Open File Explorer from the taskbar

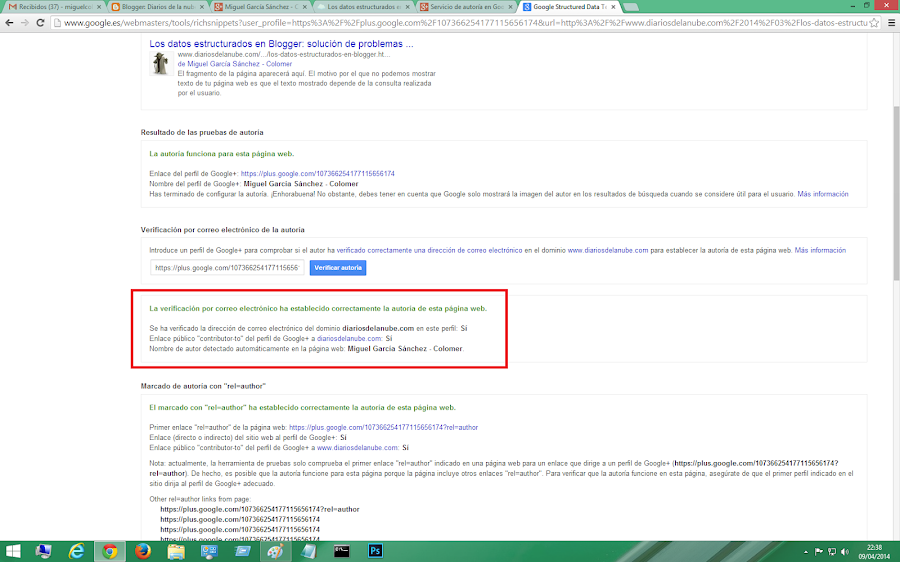176,551
